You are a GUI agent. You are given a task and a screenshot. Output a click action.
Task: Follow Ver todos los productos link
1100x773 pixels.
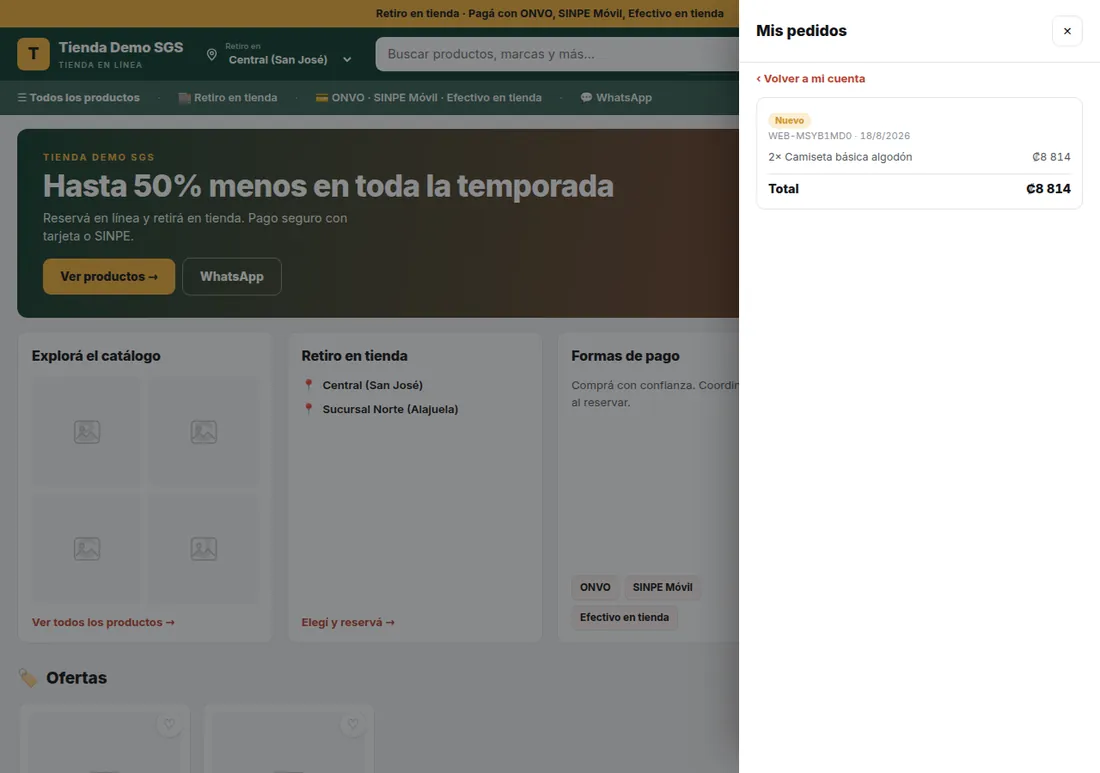click(103, 622)
